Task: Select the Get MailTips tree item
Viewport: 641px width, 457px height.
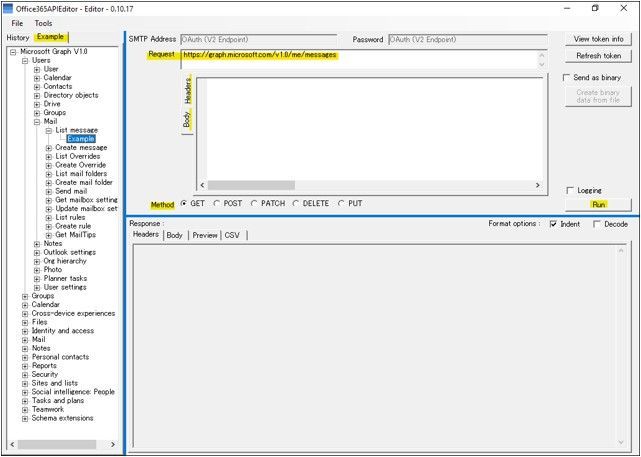Action: tap(76, 235)
